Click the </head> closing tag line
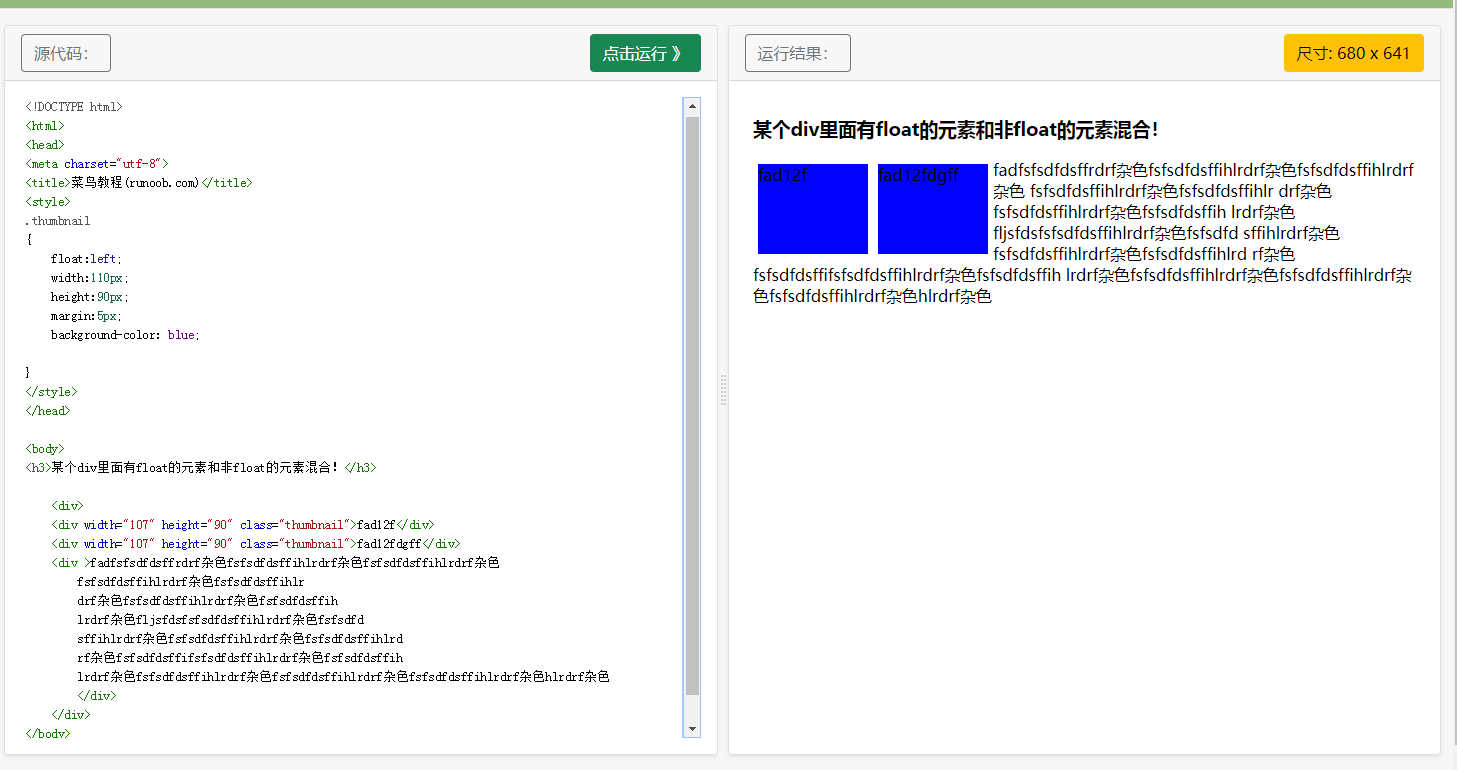Screen dimensions: 1457x770 coord(48,411)
